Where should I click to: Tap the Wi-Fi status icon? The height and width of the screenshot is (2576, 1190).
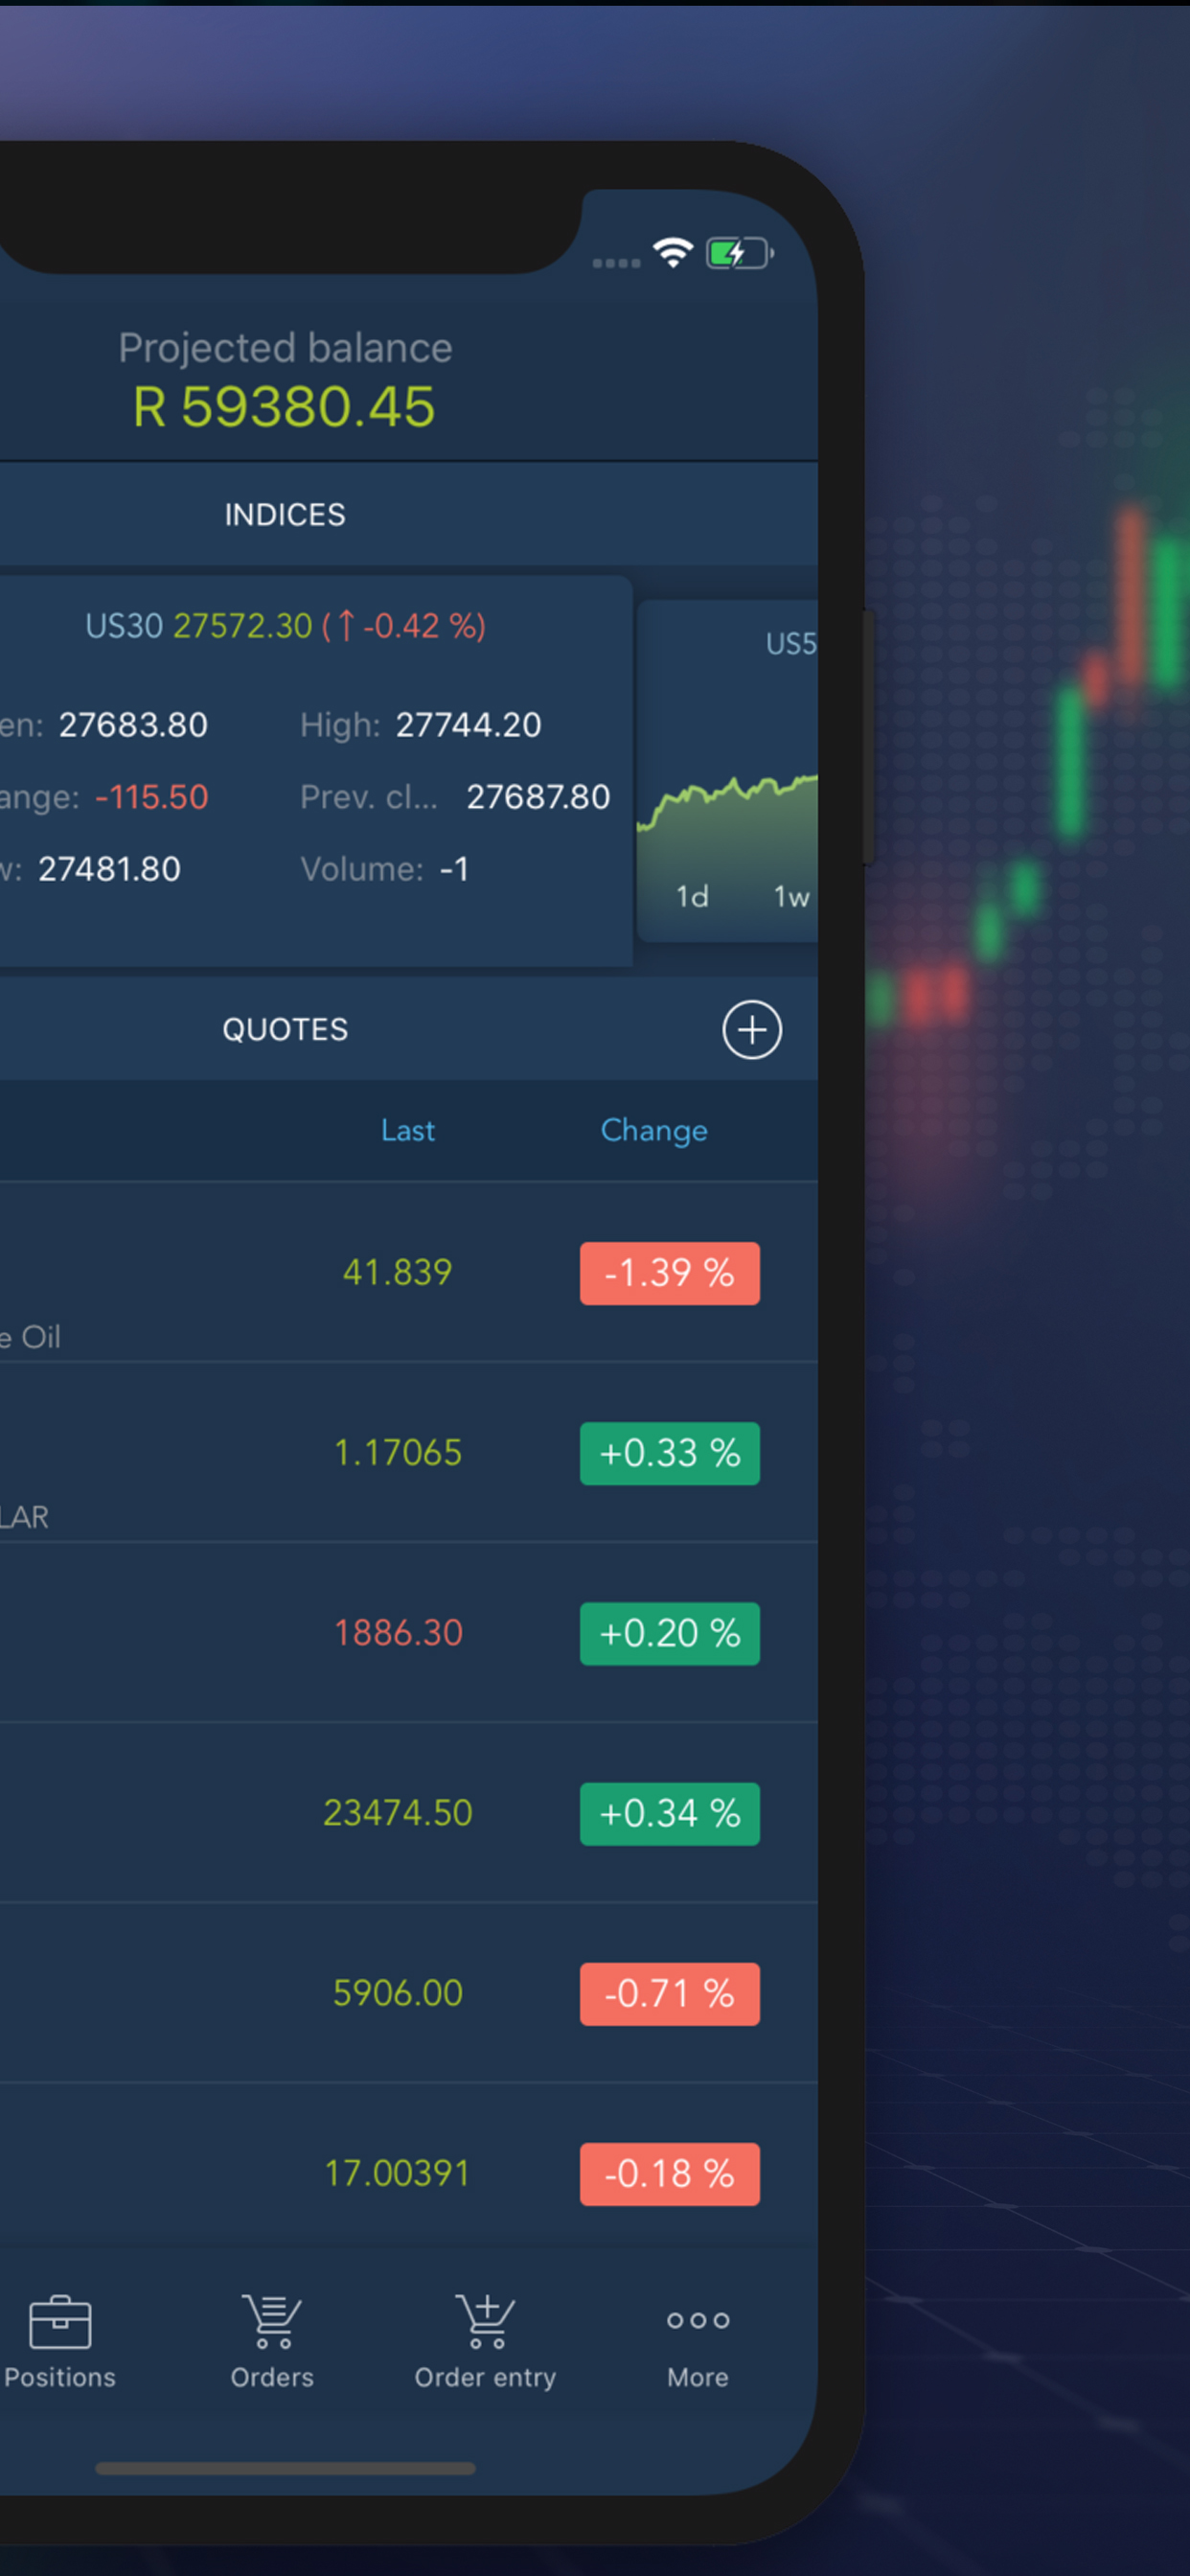pyautogui.click(x=673, y=252)
